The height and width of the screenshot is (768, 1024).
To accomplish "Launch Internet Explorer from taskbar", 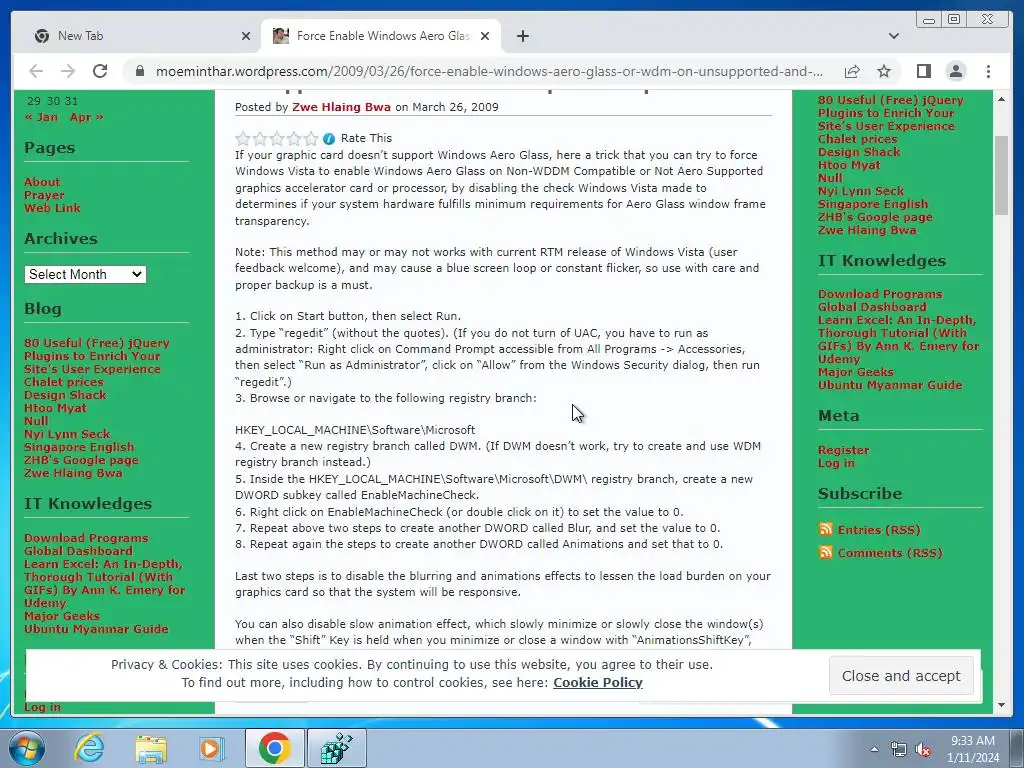I will point(89,748).
